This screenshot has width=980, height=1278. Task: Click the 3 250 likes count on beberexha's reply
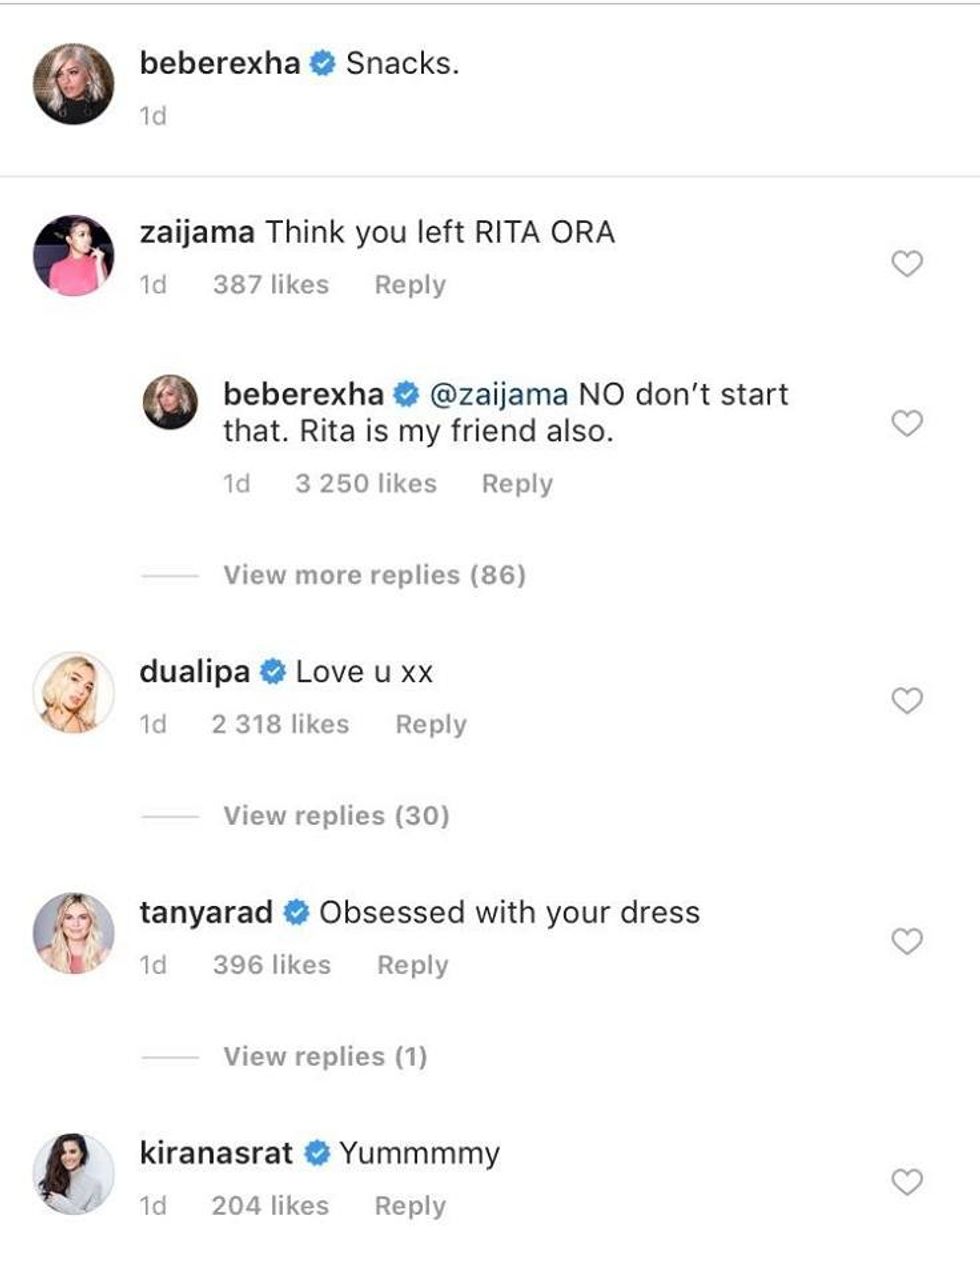tap(368, 483)
